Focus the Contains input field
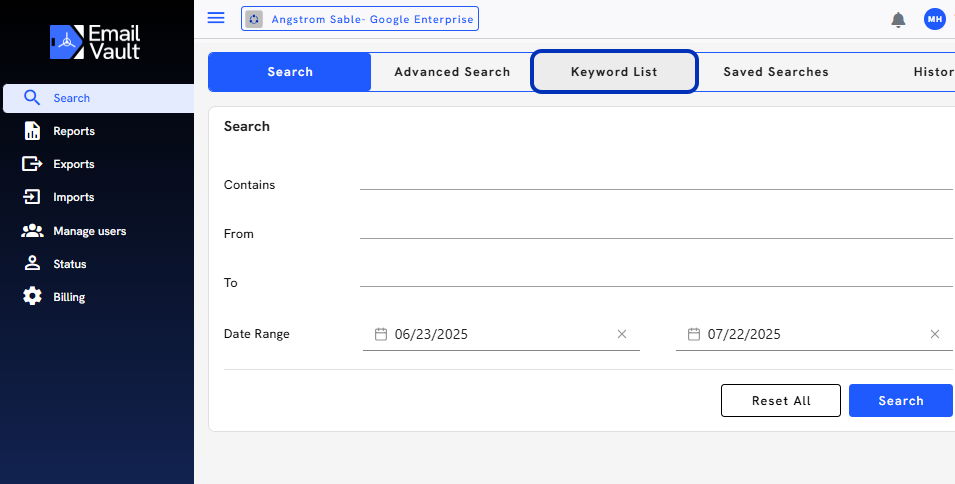The width and height of the screenshot is (955, 484). [x=656, y=181]
